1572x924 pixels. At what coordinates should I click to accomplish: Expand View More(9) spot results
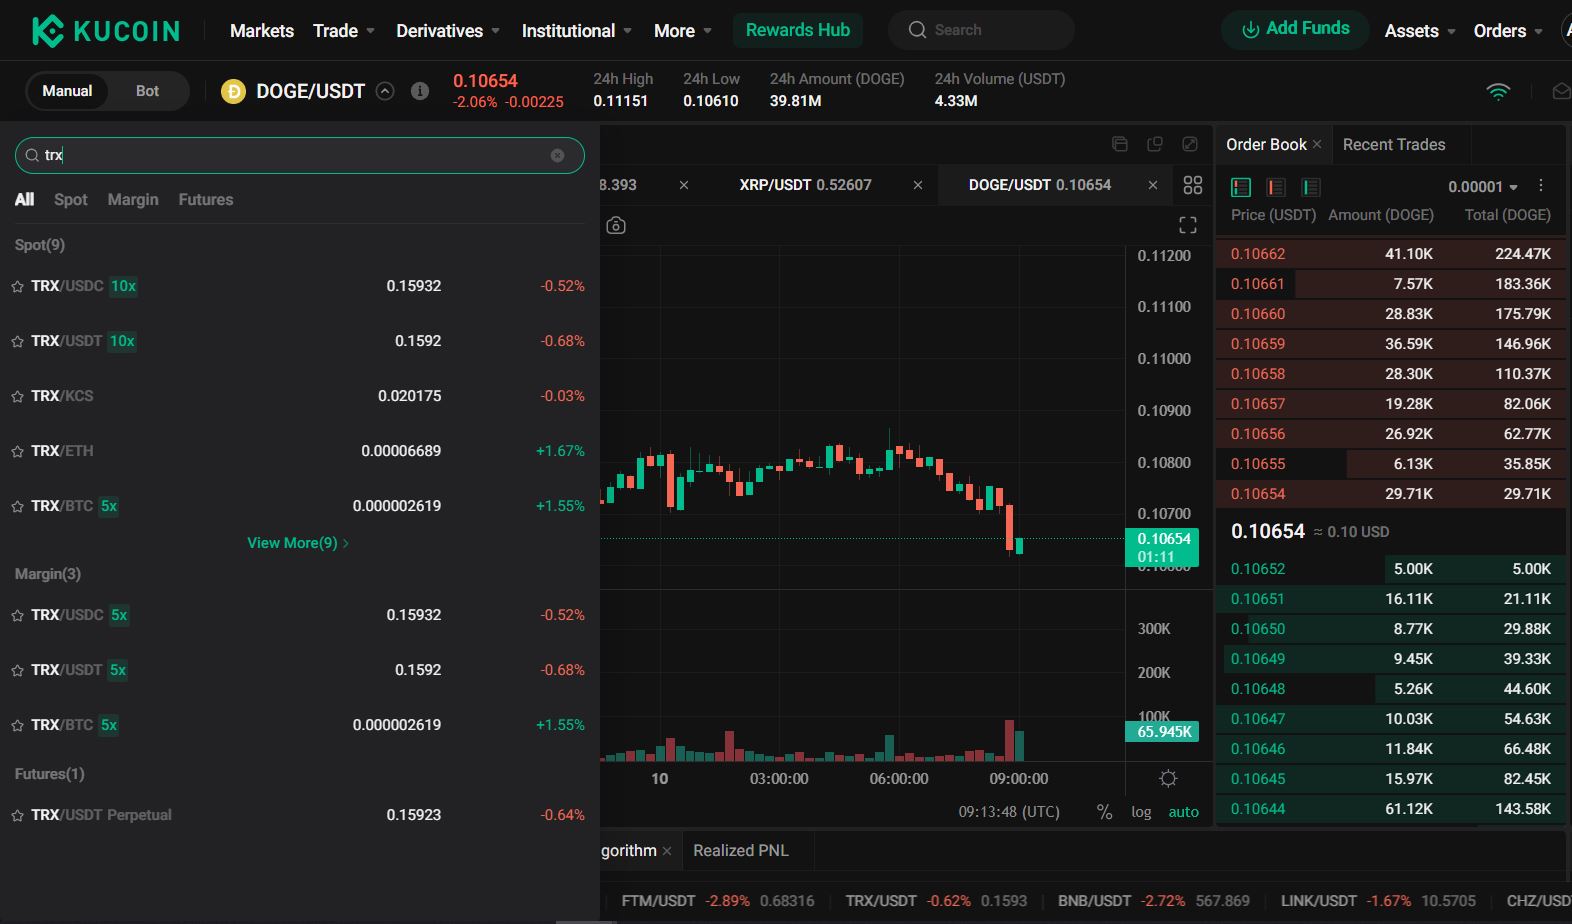pos(298,543)
